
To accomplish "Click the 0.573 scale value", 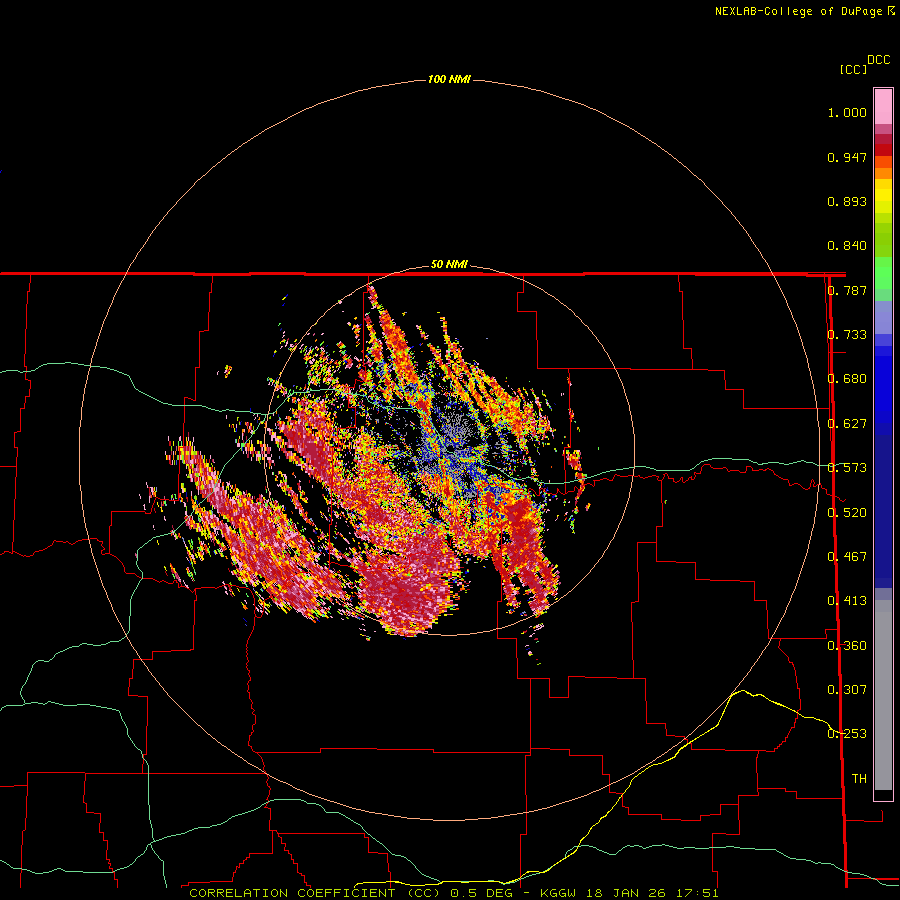I will click(847, 468).
